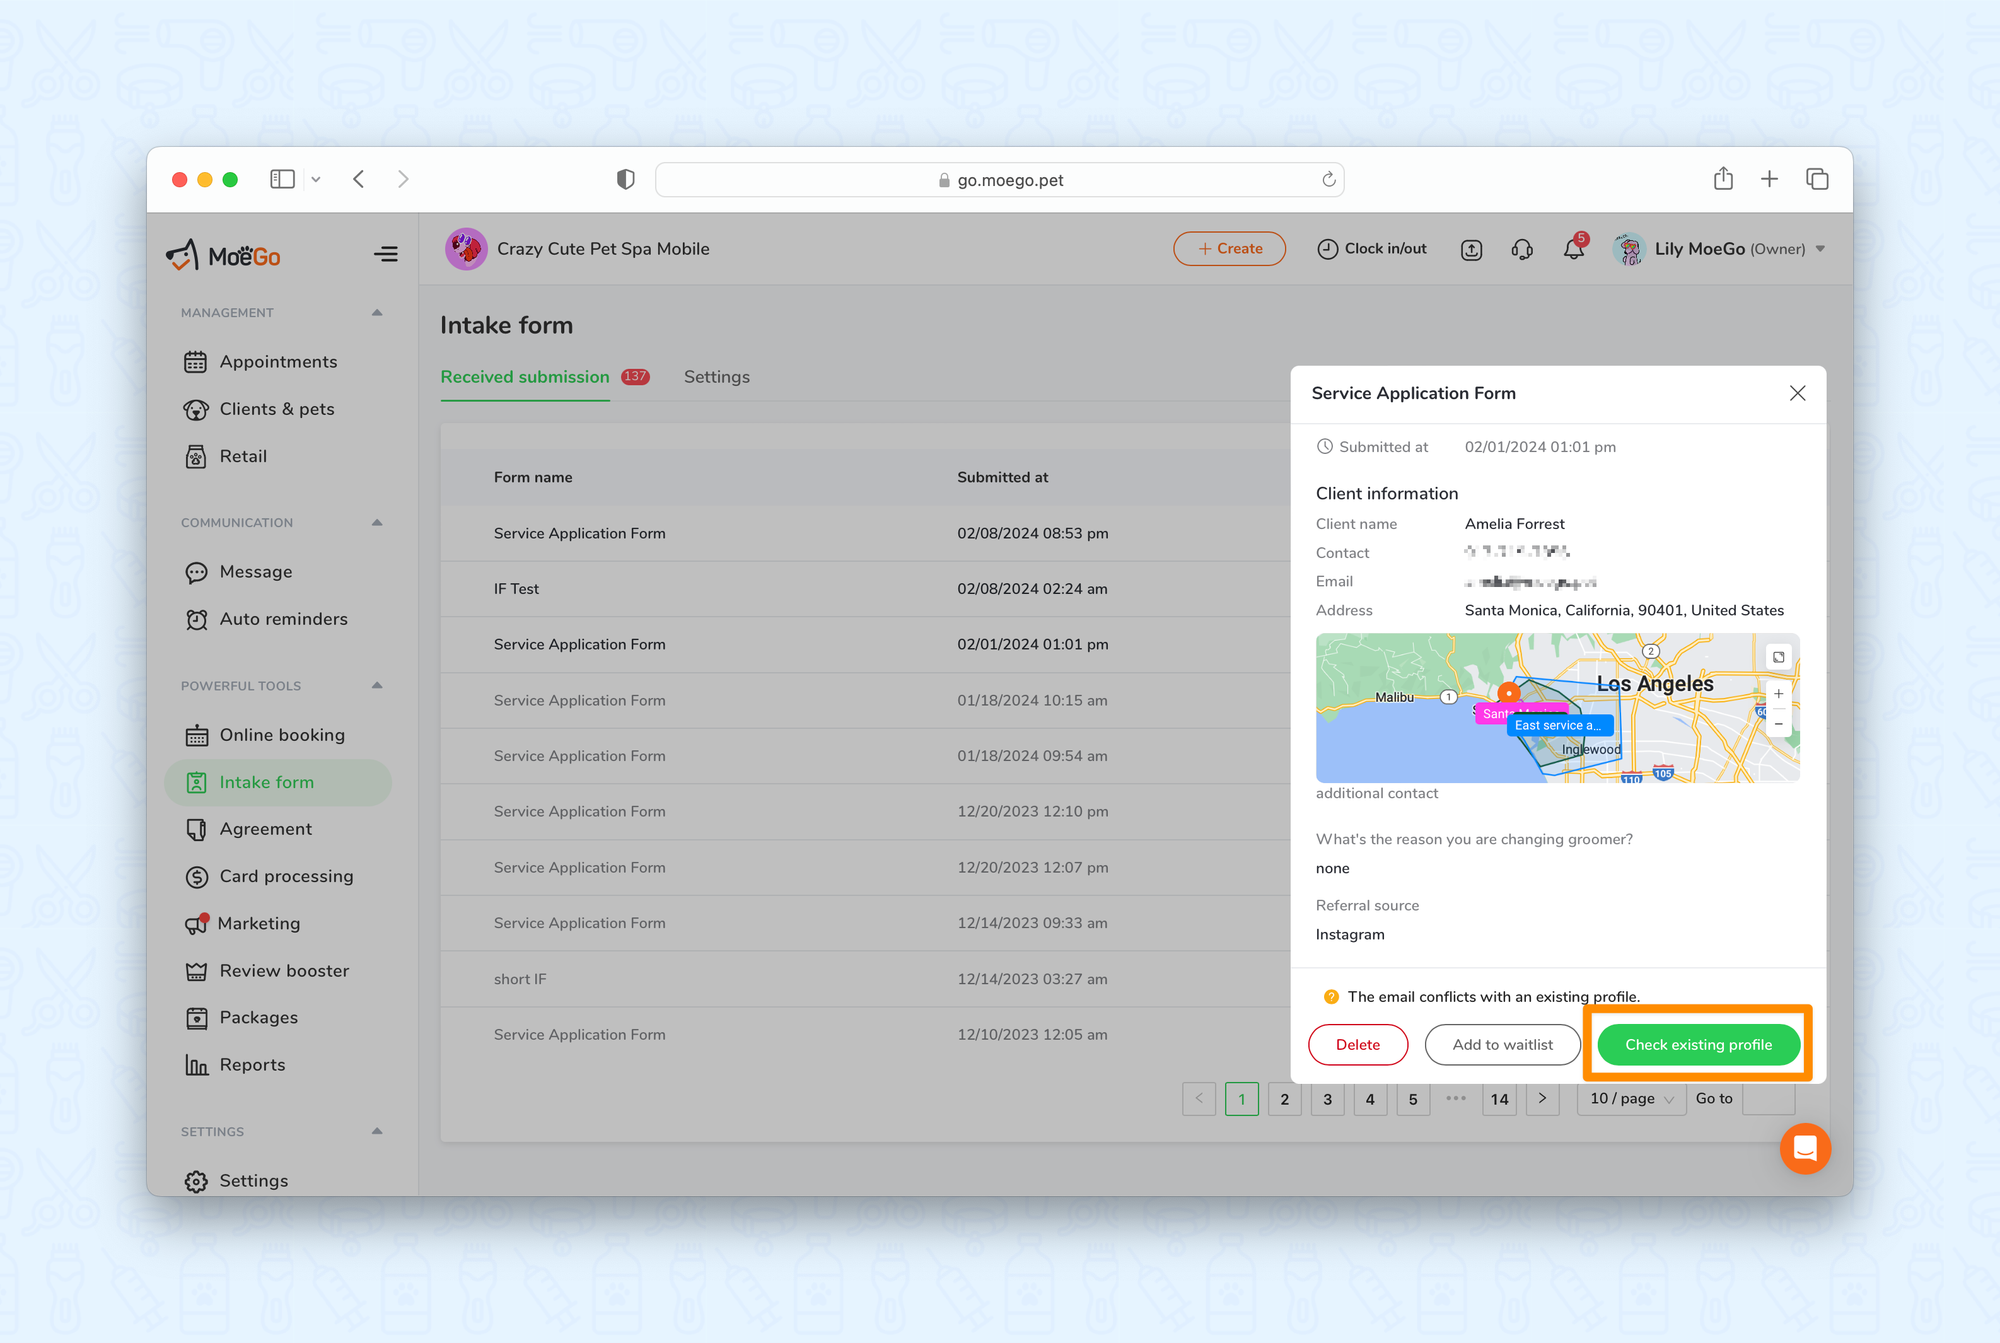
Task: Click Safari's share icon
Action: tap(1723, 179)
